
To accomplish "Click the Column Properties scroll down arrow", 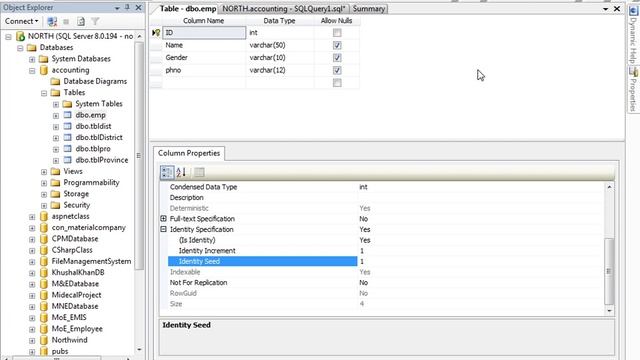I will pyautogui.click(x=609, y=311).
